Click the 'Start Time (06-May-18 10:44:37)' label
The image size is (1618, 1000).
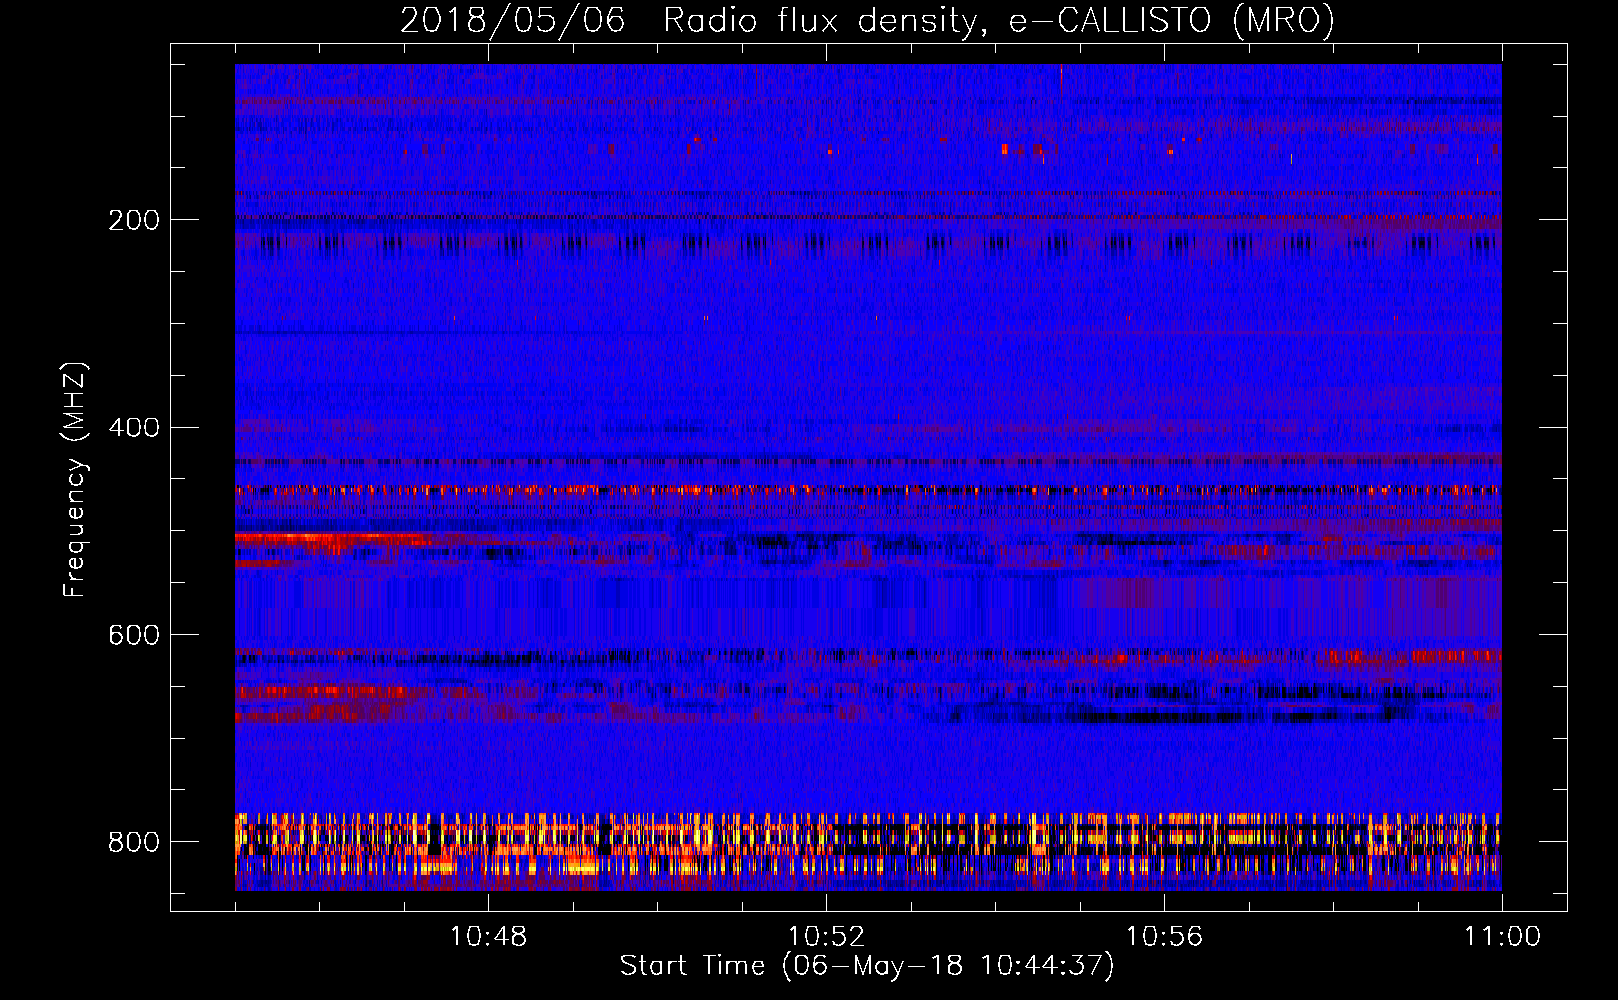click(x=867, y=966)
